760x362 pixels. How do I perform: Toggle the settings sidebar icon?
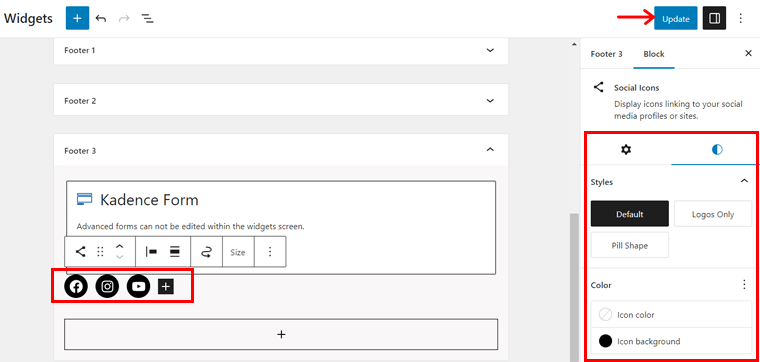point(714,18)
